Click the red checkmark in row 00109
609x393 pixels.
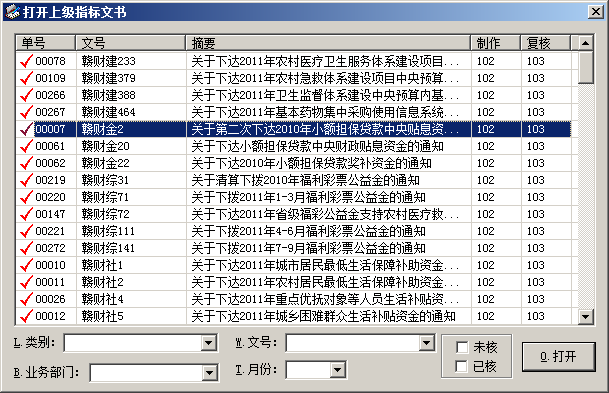pos(26,78)
